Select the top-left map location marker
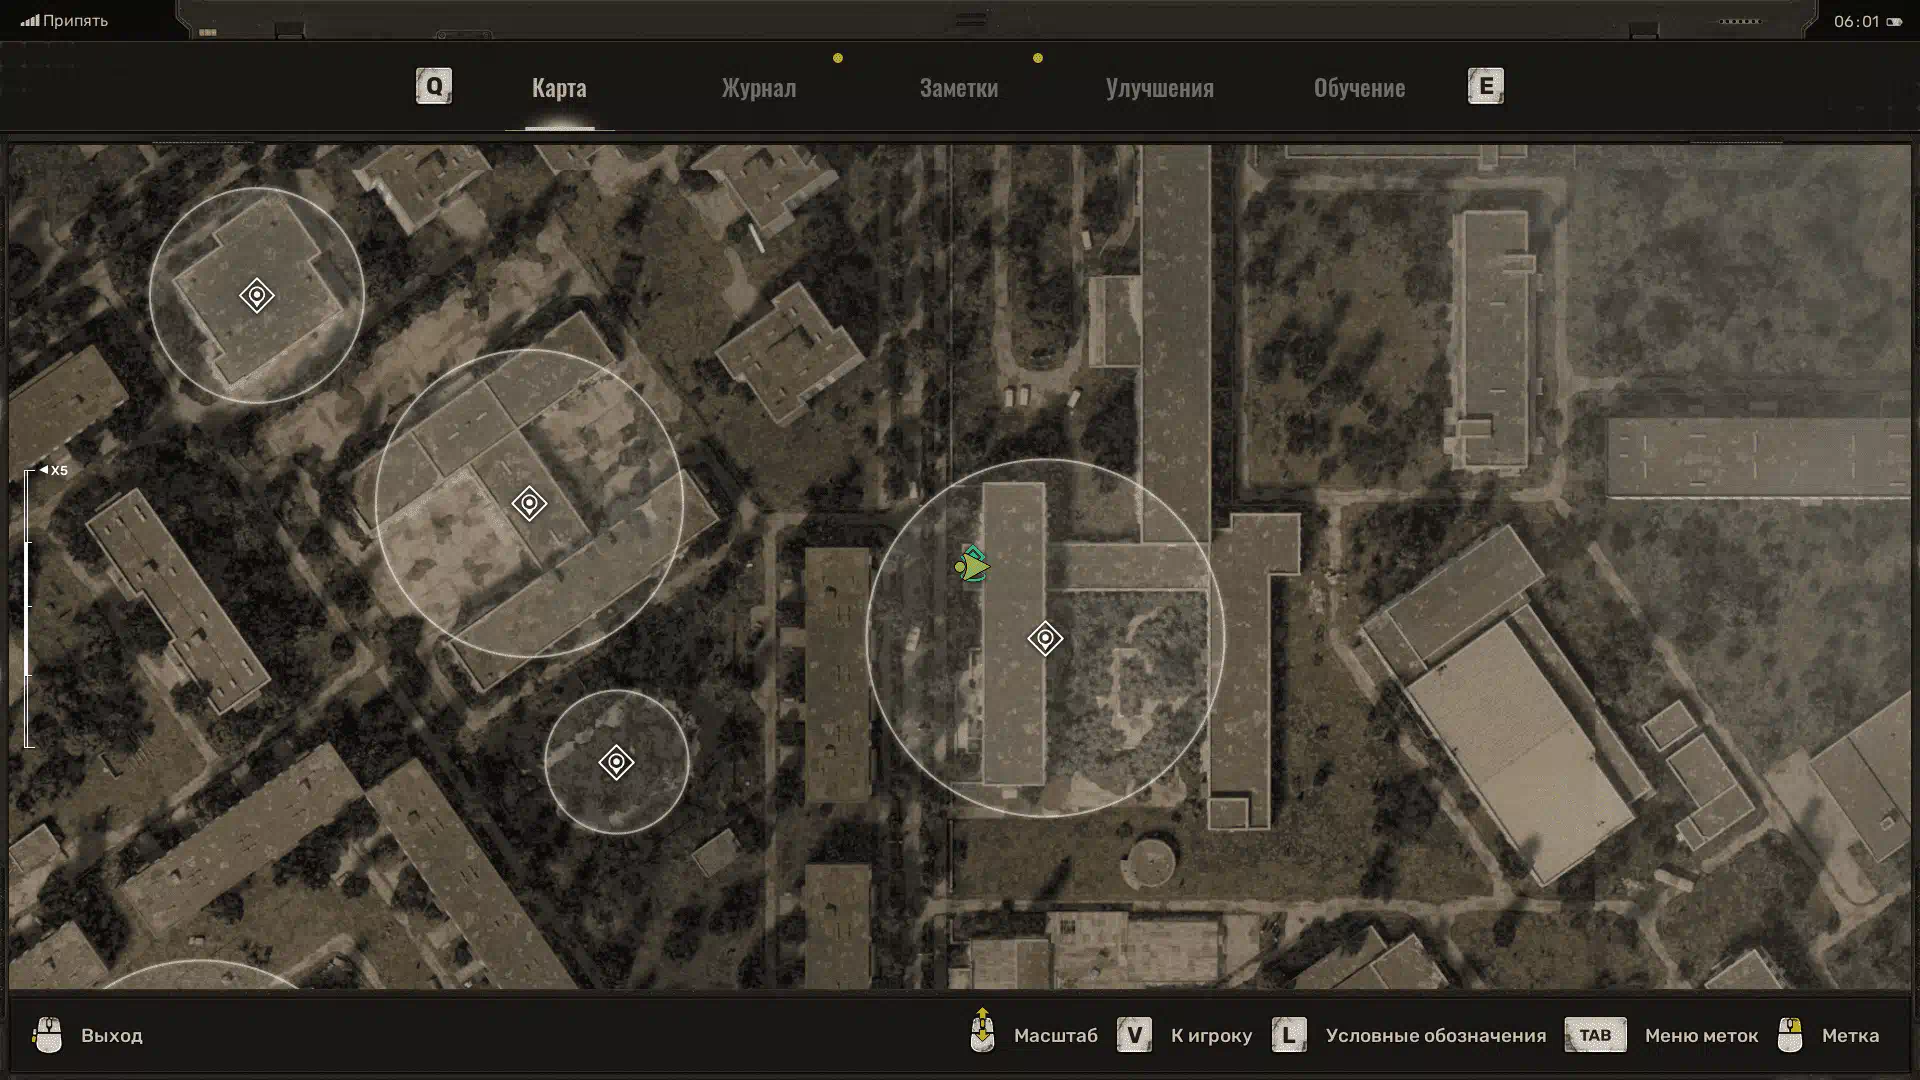The height and width of the screenshot is (1080, 1920). tap(257, 296)
